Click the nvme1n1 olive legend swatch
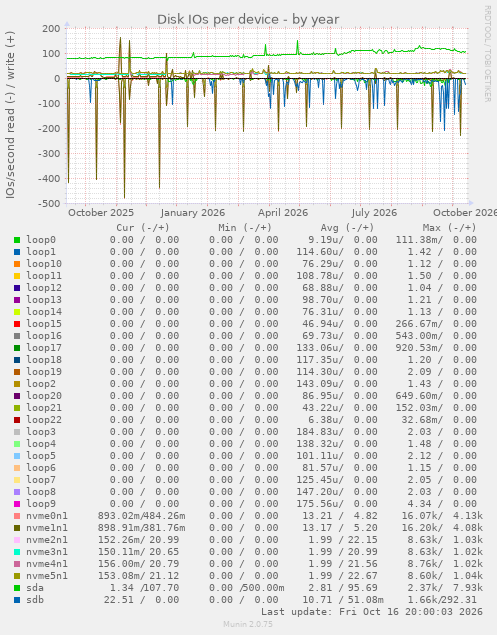 pos(17,528)
